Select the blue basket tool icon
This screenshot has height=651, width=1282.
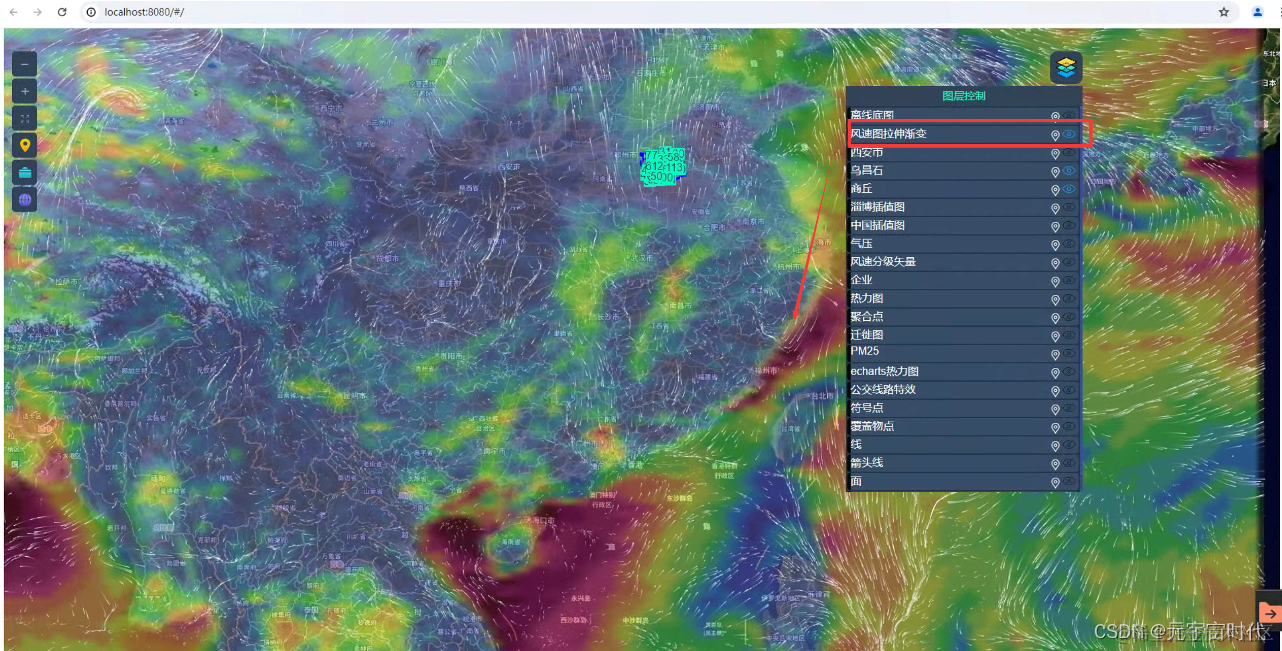point(24,171)
